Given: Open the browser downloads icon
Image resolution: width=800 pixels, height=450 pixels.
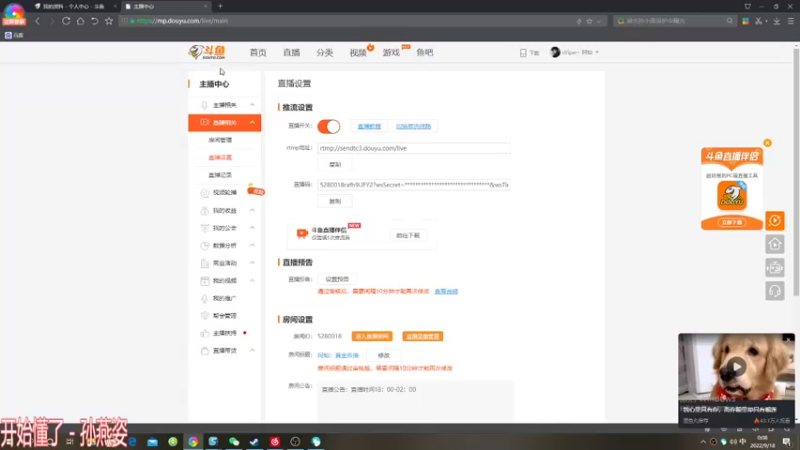Looking at the screenshot, I should tap(777, 21).
